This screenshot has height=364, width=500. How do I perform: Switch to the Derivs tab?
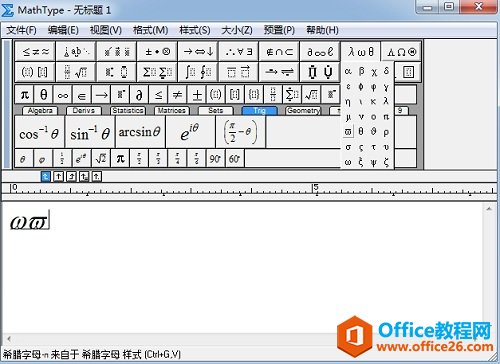point(84,111)
